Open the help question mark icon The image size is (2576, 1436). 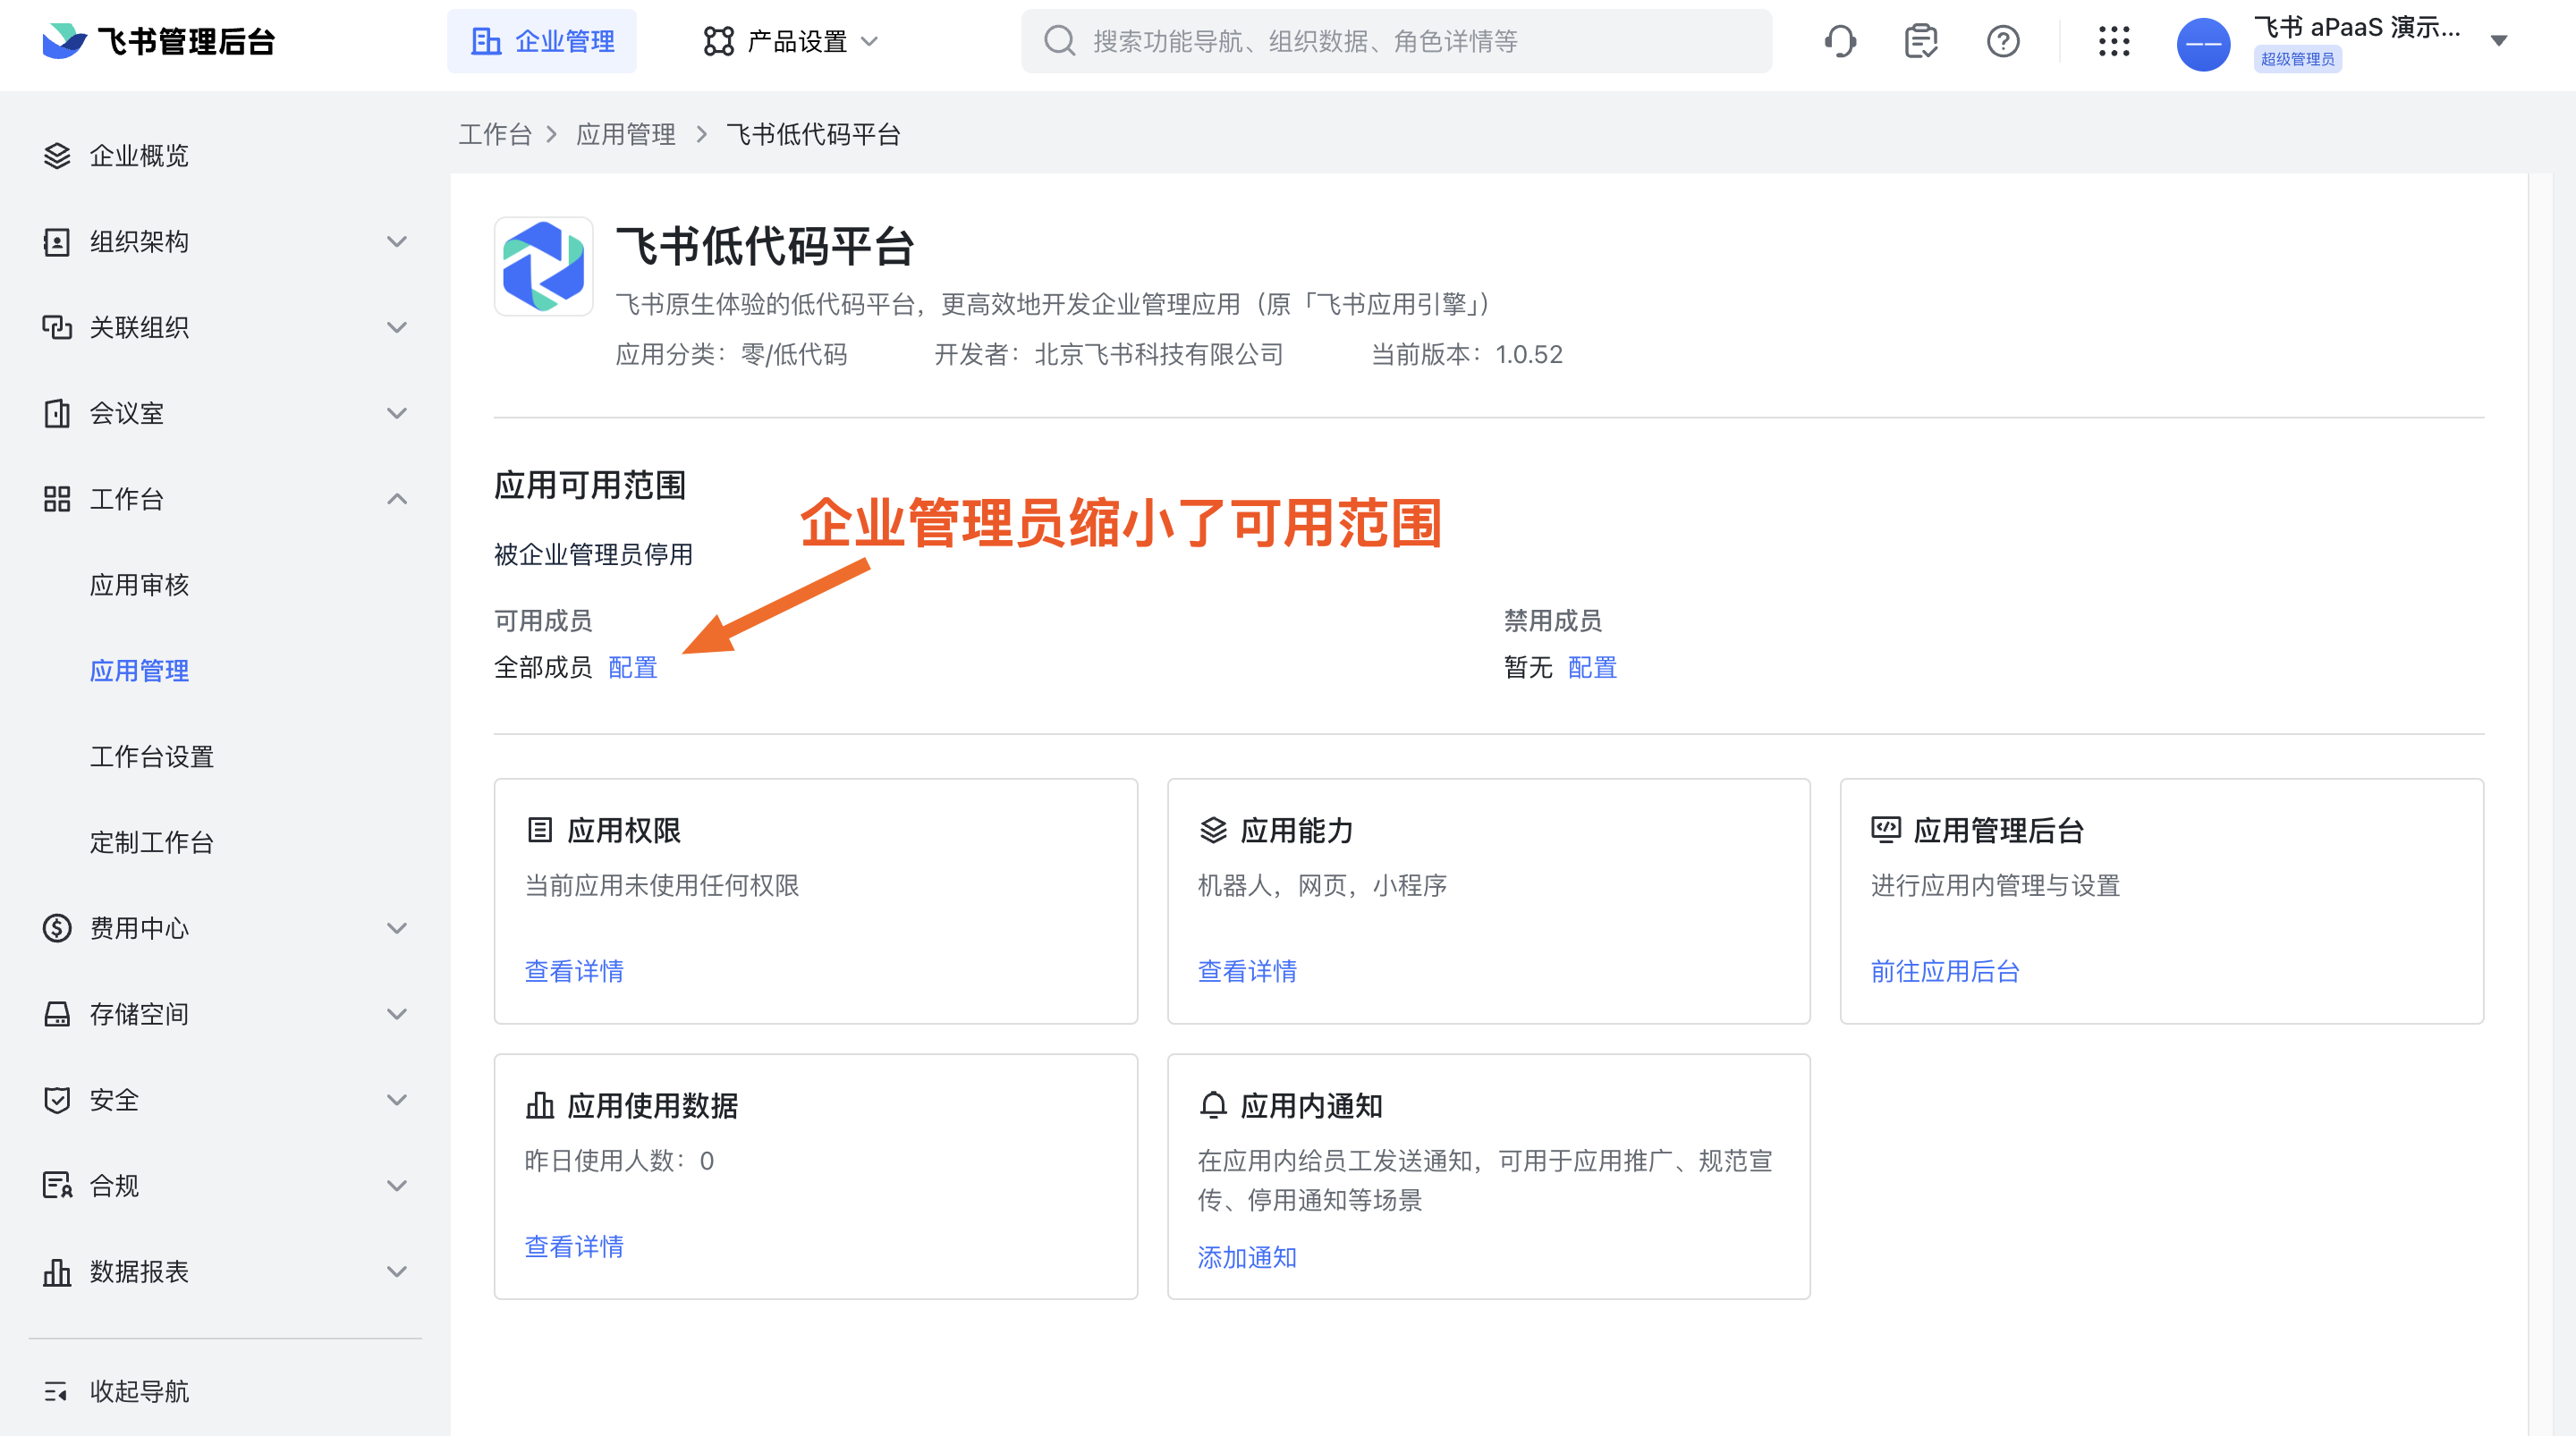coord(2003,41)
